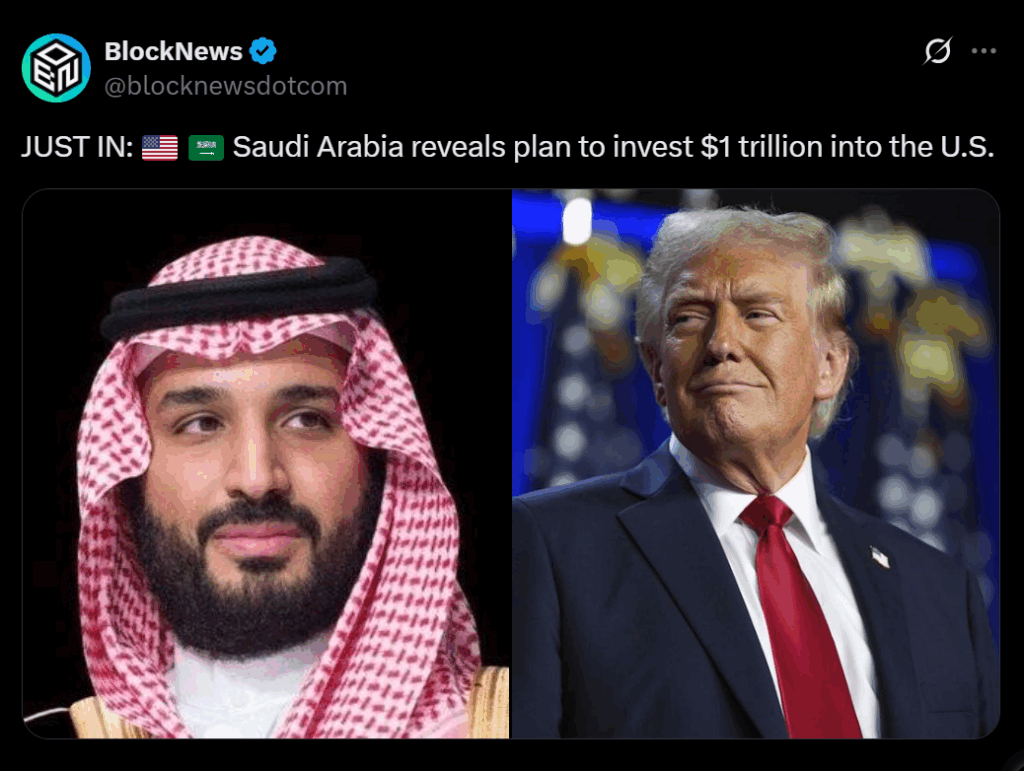Visit the @blocknewsdotcom handle link

click(x=226, y=86)
